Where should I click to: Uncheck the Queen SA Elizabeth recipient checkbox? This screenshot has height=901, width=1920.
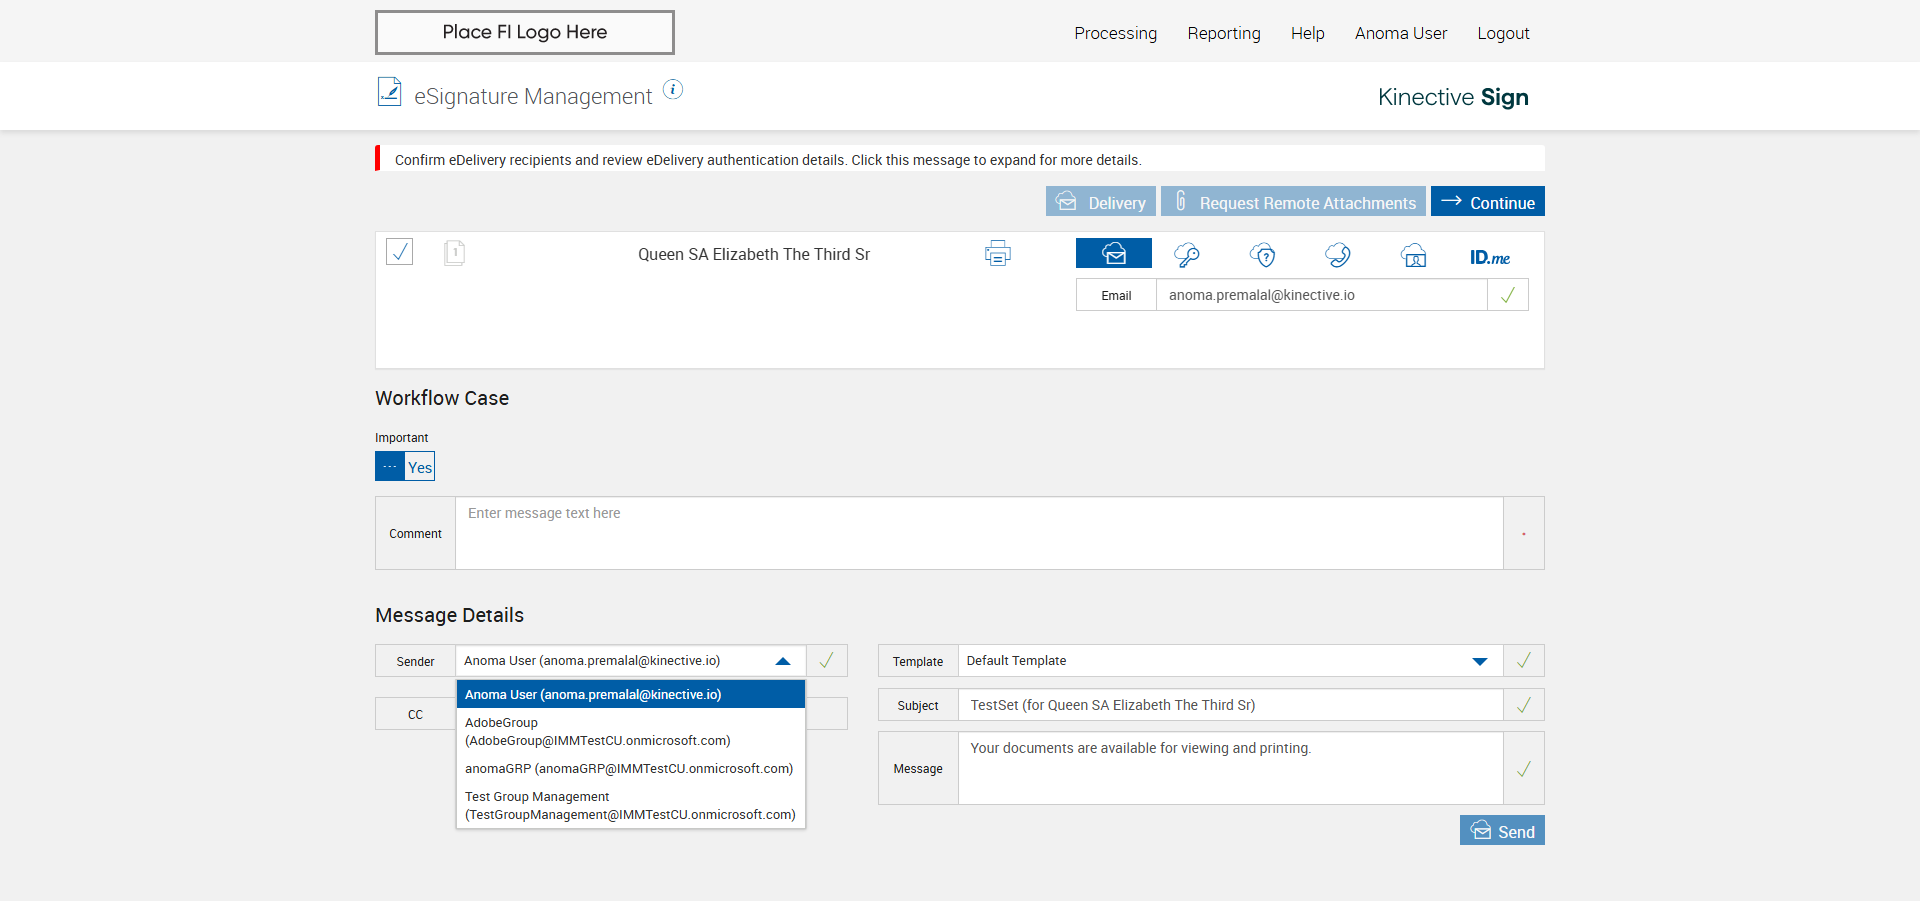[400, 252]
